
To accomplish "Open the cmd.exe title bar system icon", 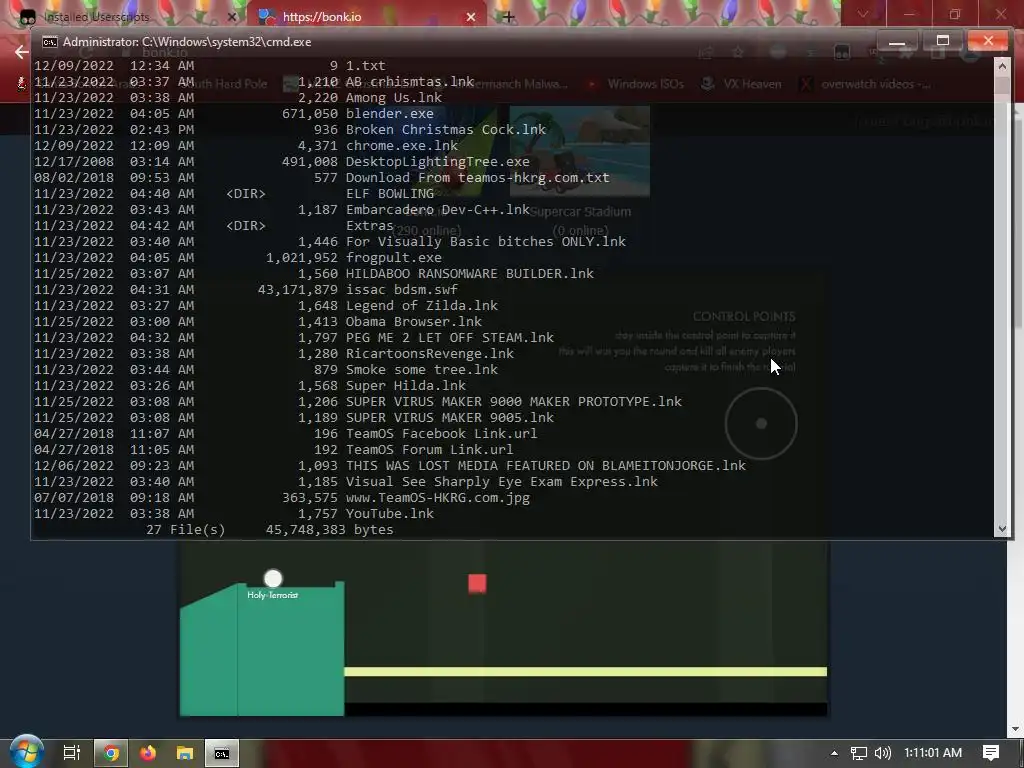I will point(50,42).
